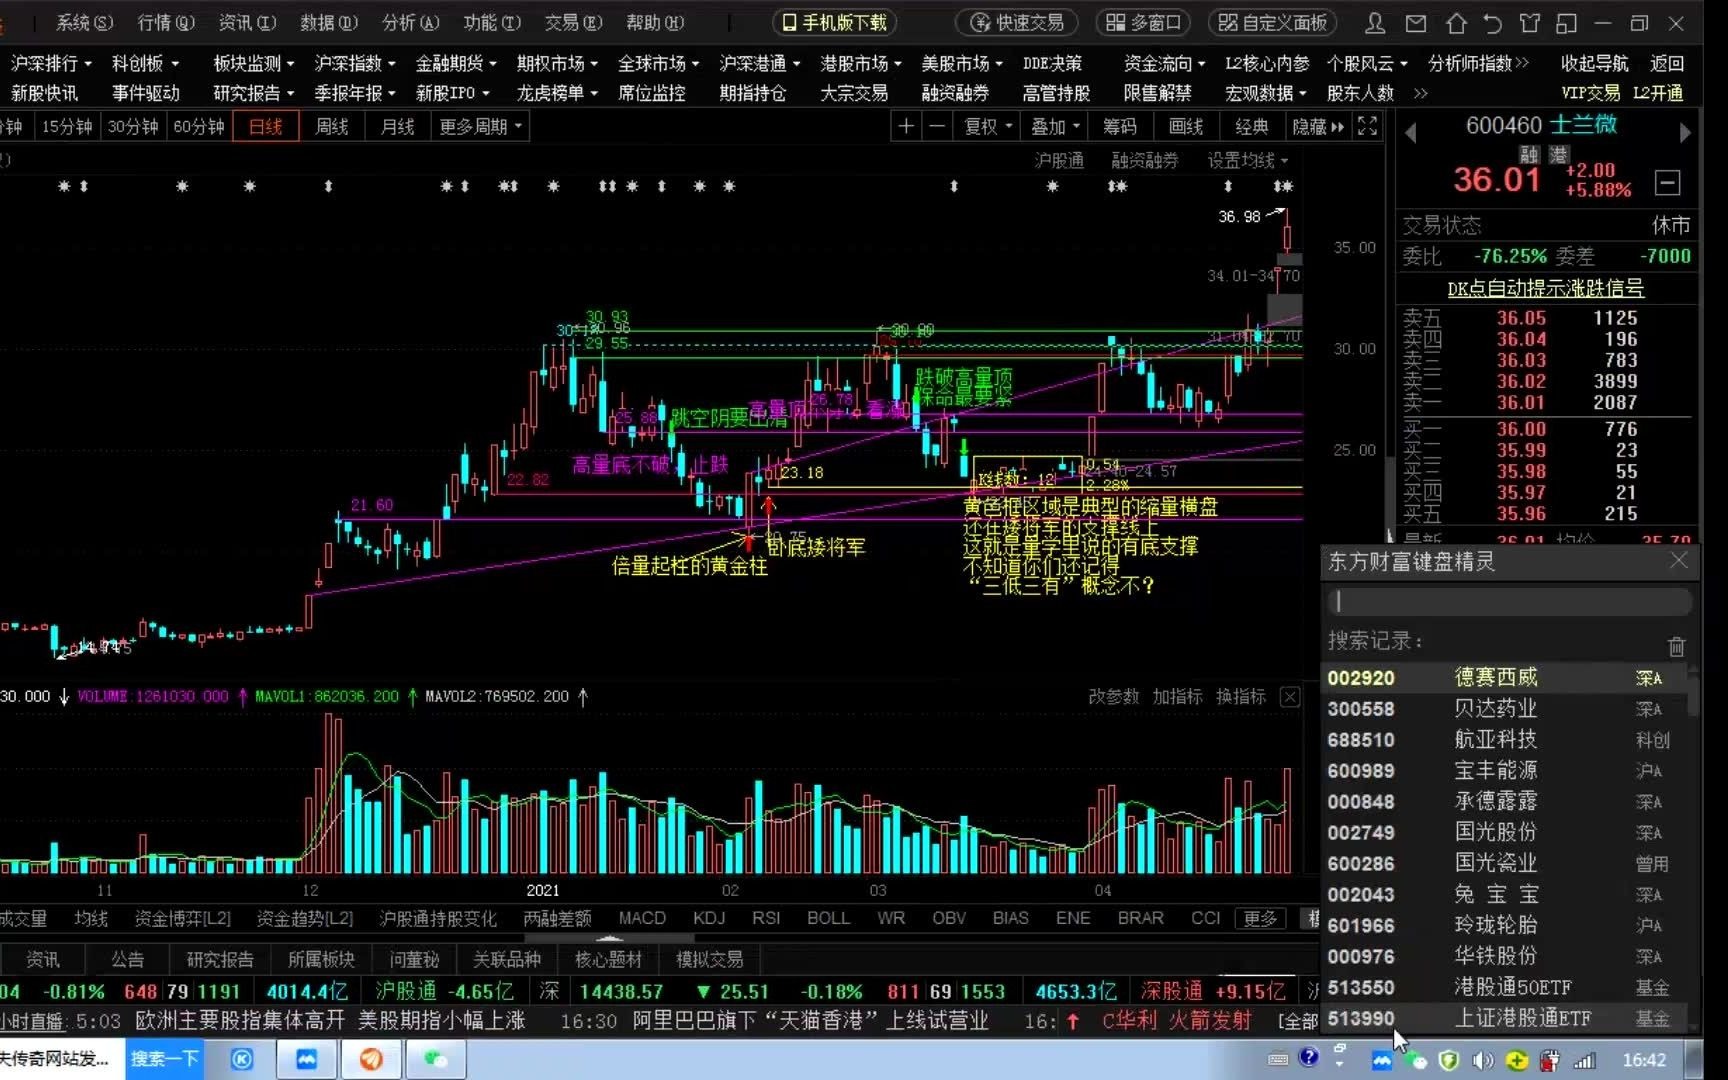Viewport: 1728px width, 1080px height.
Task: Expand hidden toolbar items with 隐藏 arrows
Action: tap(1318, 126)
